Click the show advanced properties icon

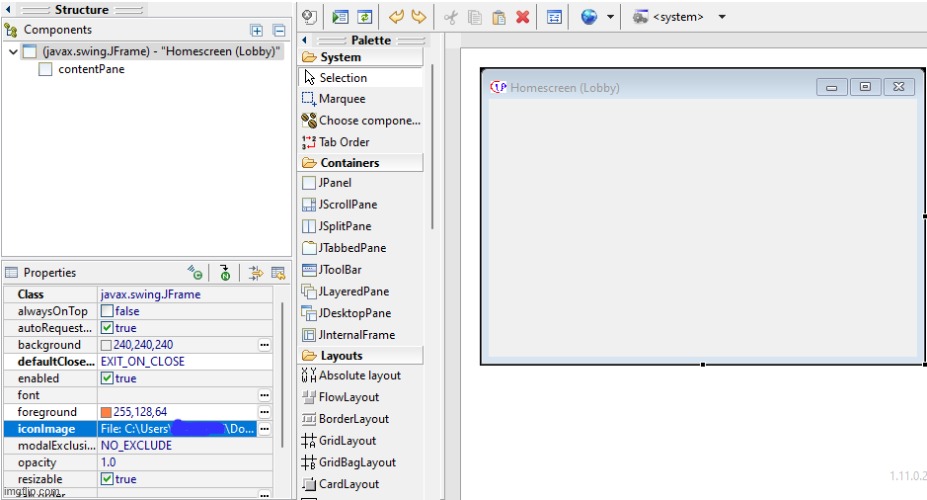[x=255, y=272]
